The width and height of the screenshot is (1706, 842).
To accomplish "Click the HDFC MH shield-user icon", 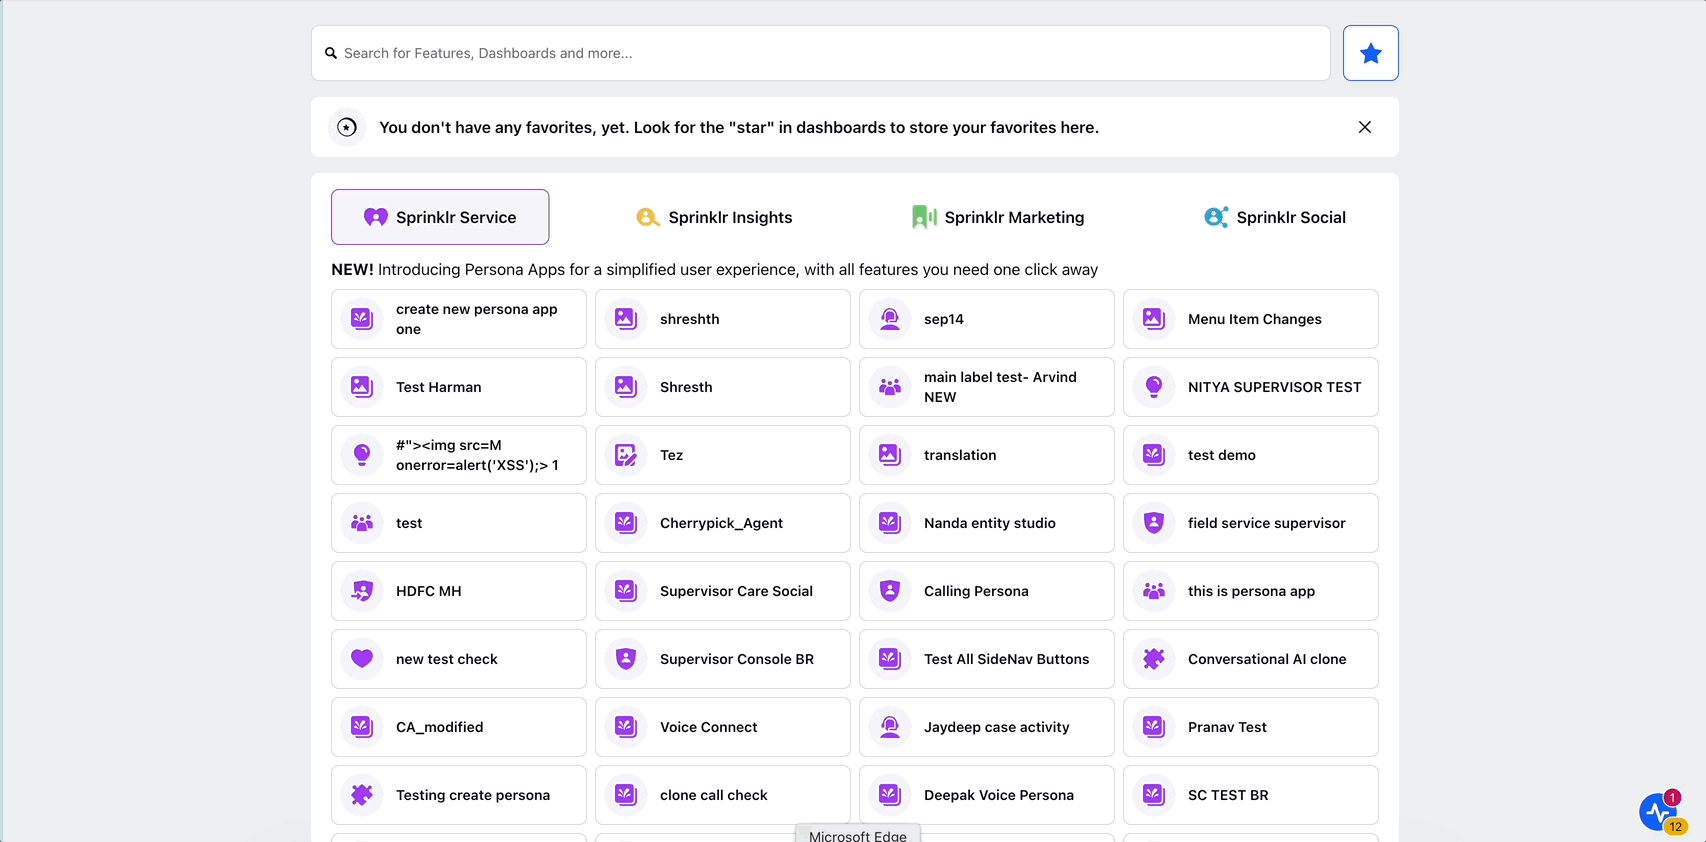I will [x=362, y=591].
